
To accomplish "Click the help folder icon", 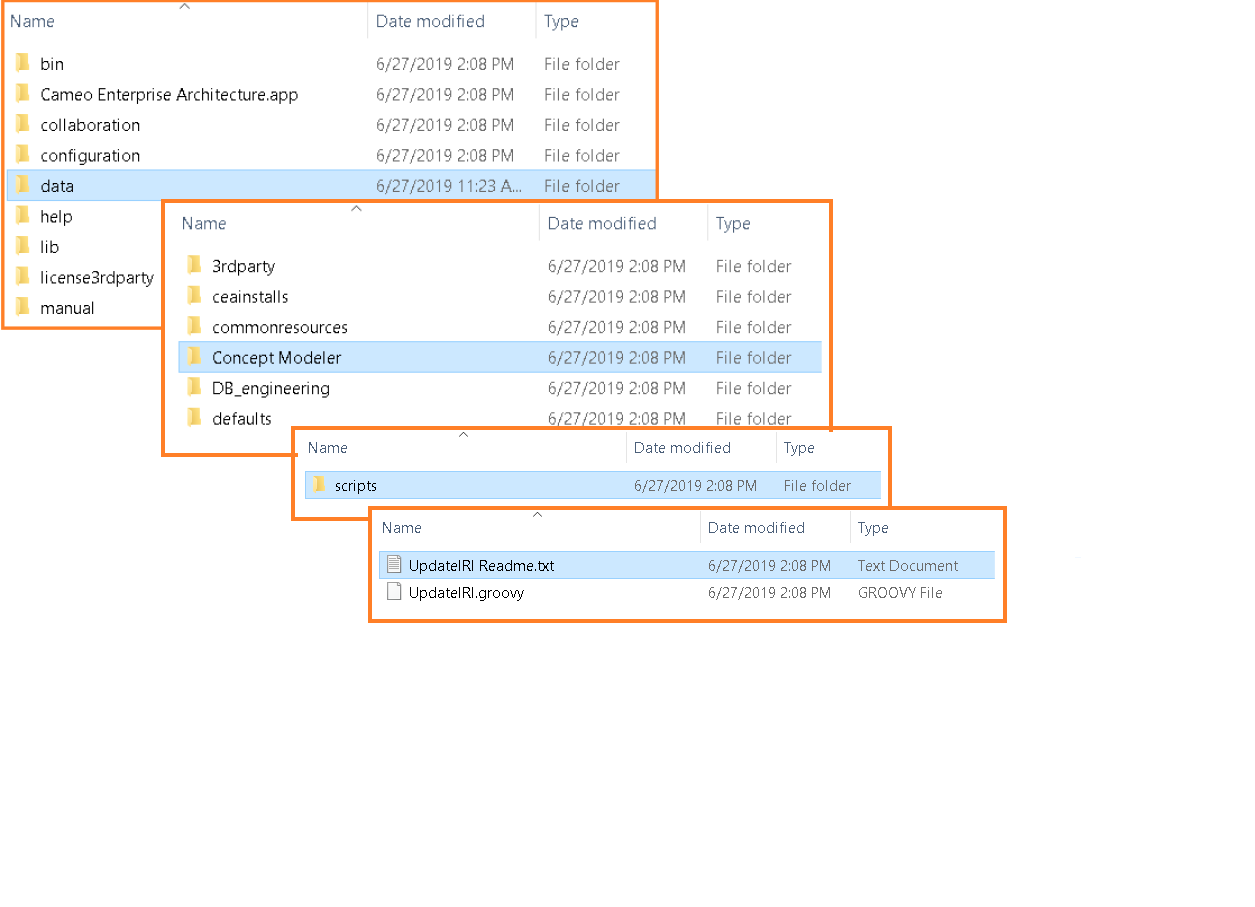I will coord(23,216).
